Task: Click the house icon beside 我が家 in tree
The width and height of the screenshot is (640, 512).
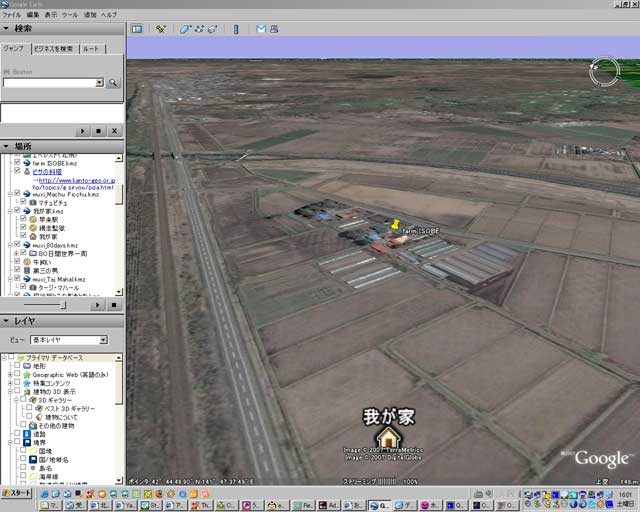Action: tap(33, 236)
